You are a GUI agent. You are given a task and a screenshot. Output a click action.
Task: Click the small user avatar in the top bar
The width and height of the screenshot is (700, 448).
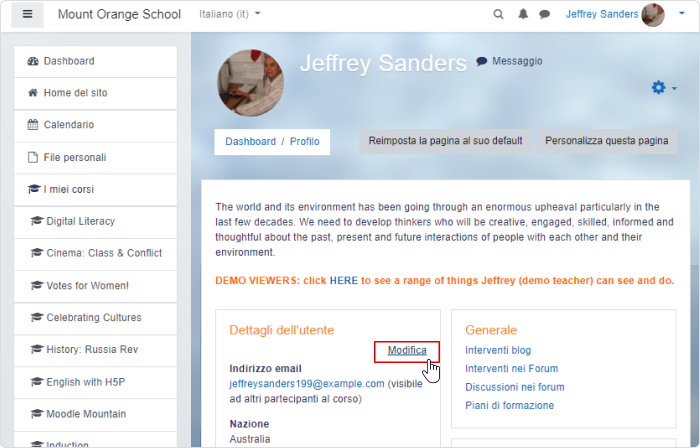[x=653, y=15]
